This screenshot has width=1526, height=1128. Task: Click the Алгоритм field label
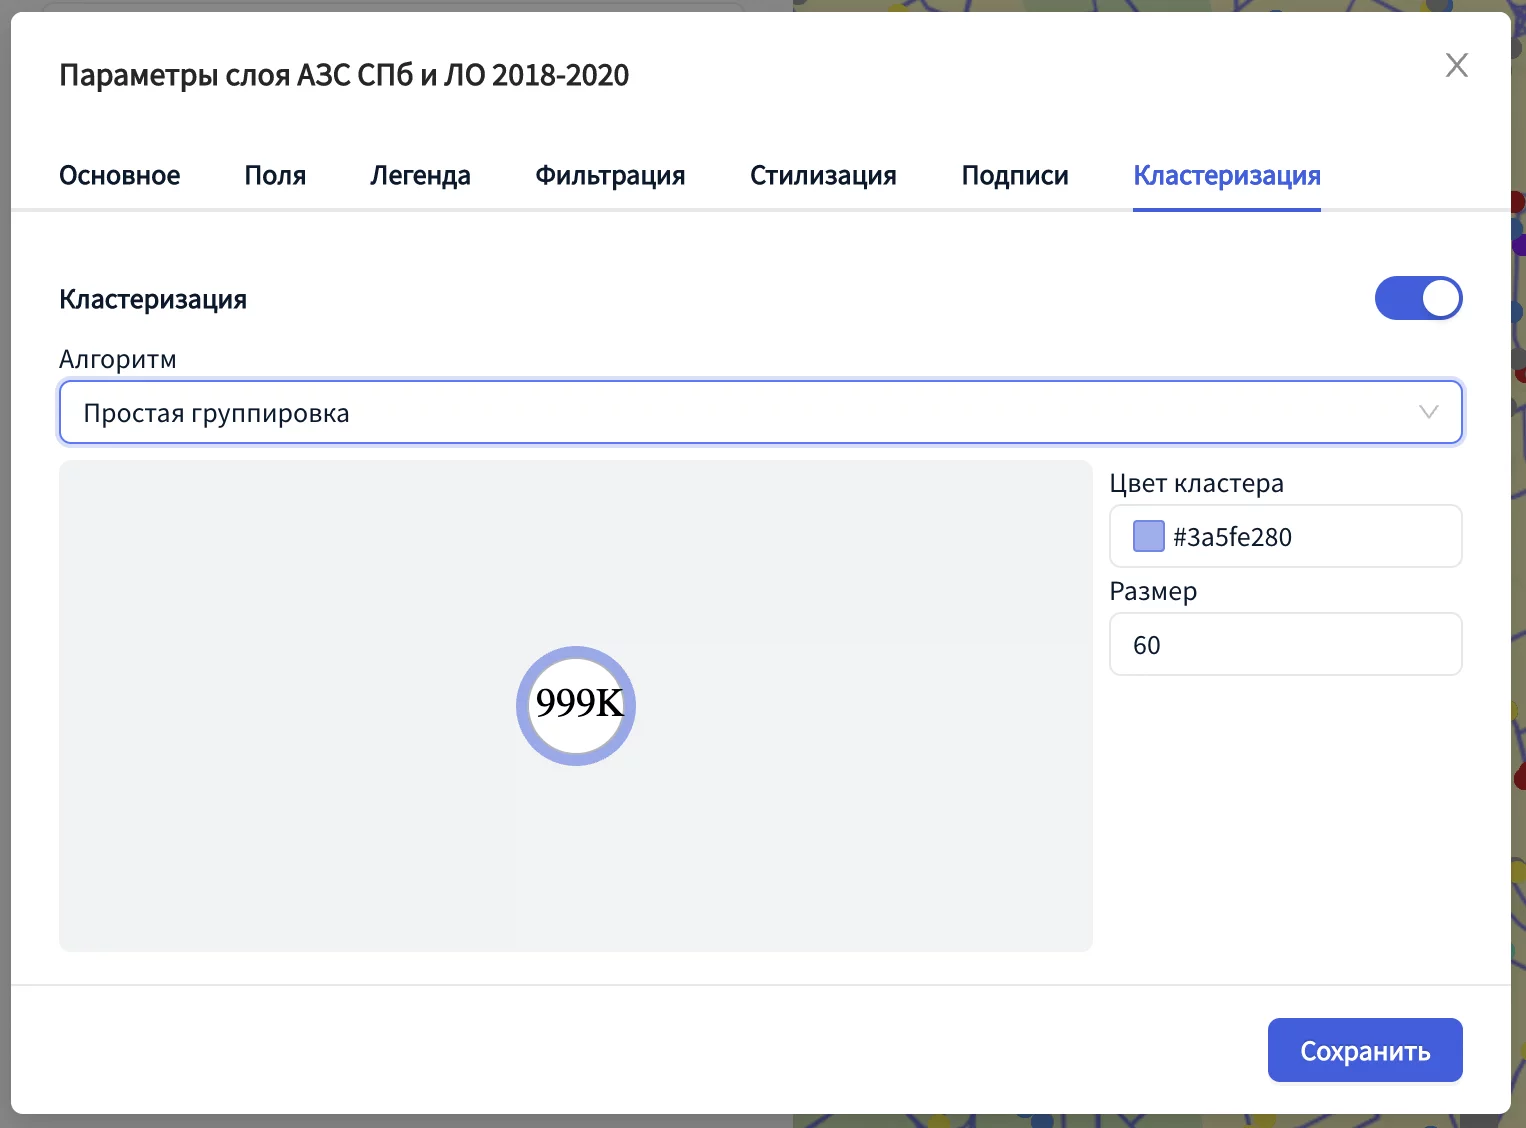coord(118,360)
